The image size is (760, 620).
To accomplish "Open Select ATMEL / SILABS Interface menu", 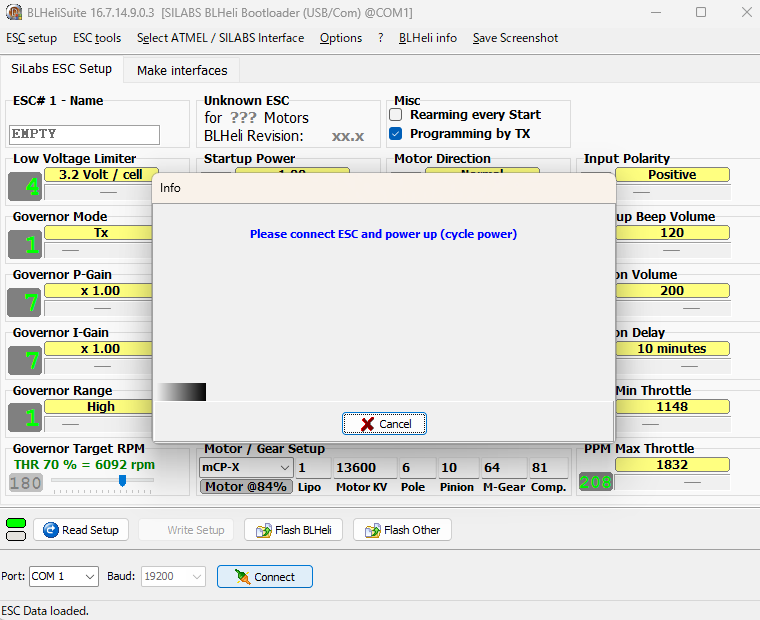I will [220, 38].
